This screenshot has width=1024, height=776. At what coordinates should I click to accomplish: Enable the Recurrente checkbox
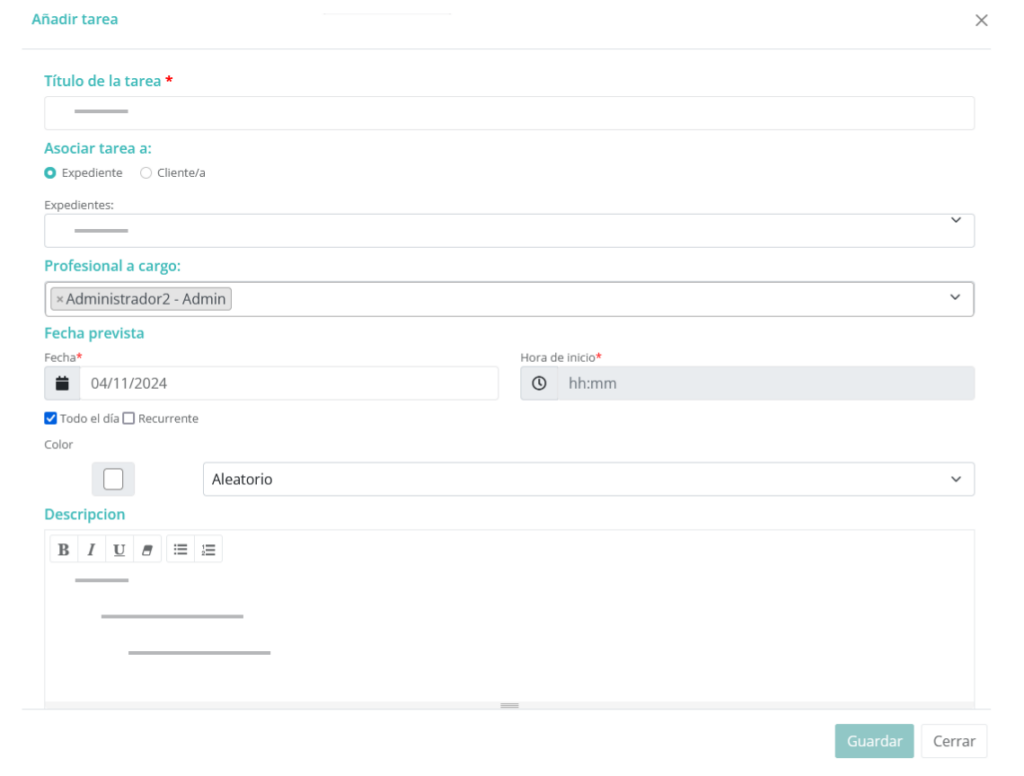pyautogui.click(x=128, y=418)
